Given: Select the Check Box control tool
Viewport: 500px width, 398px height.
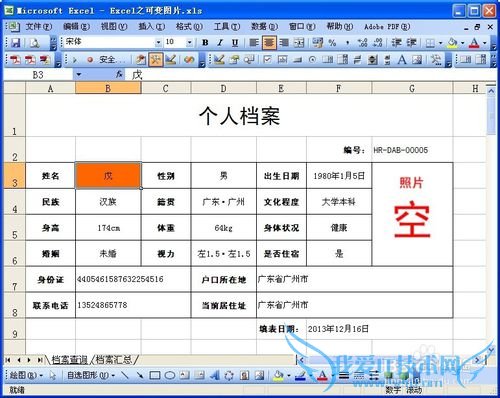Looking at the screenshot, I should click(267, 60).
